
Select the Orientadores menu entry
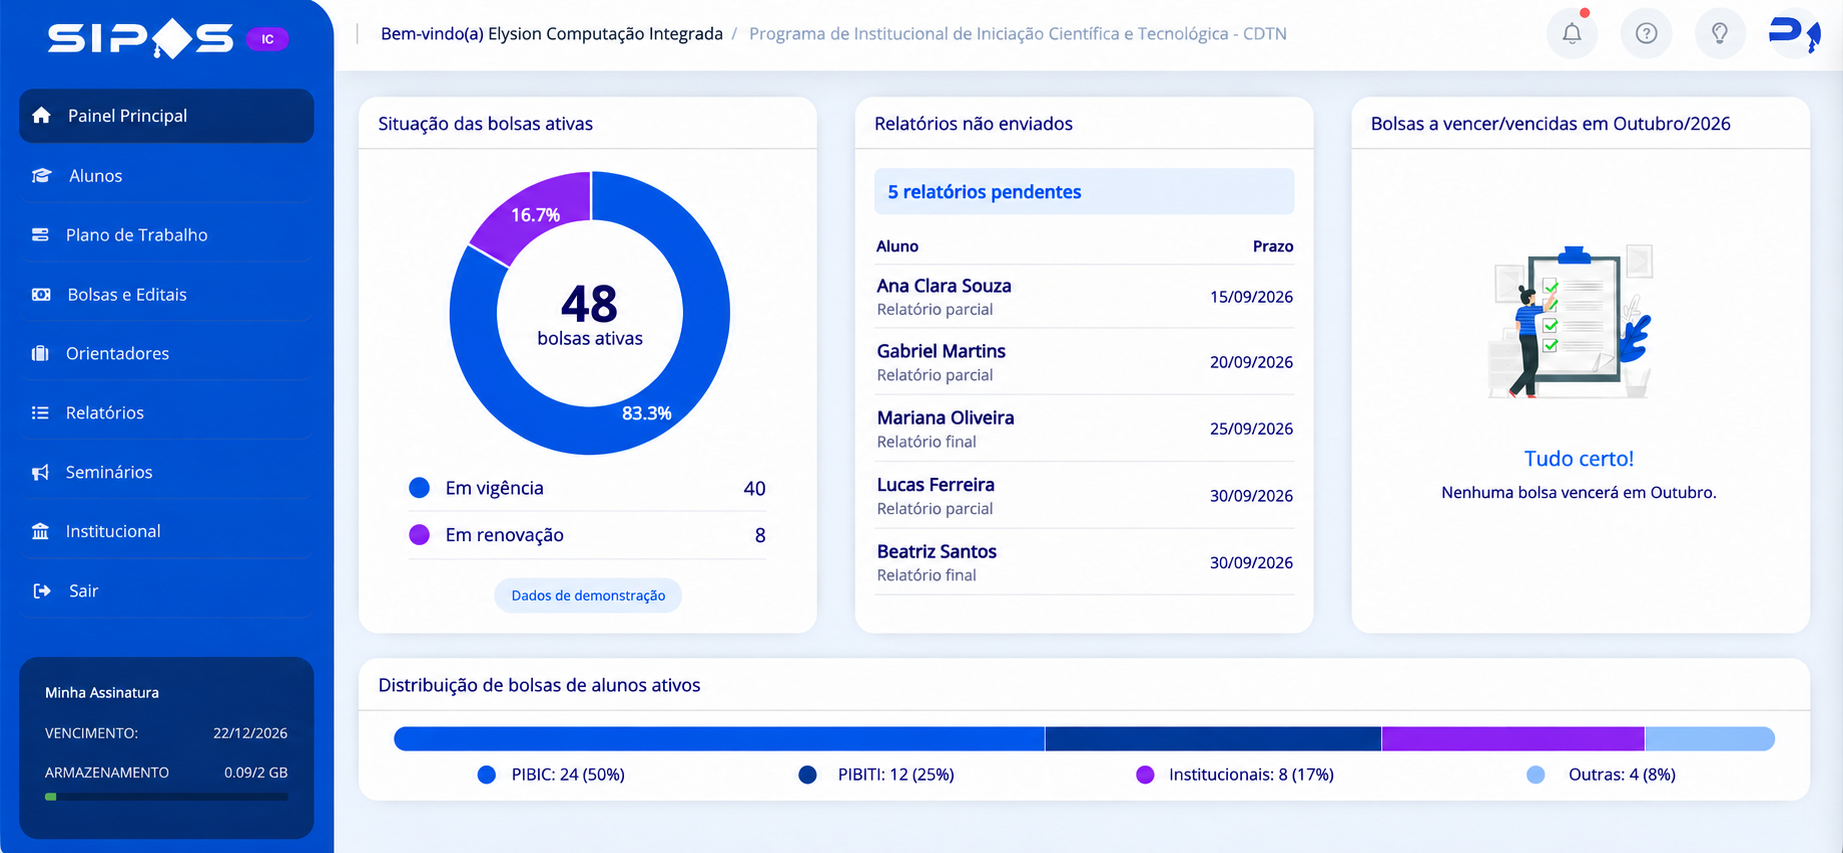pyautogui.click(x=166, y=354)
